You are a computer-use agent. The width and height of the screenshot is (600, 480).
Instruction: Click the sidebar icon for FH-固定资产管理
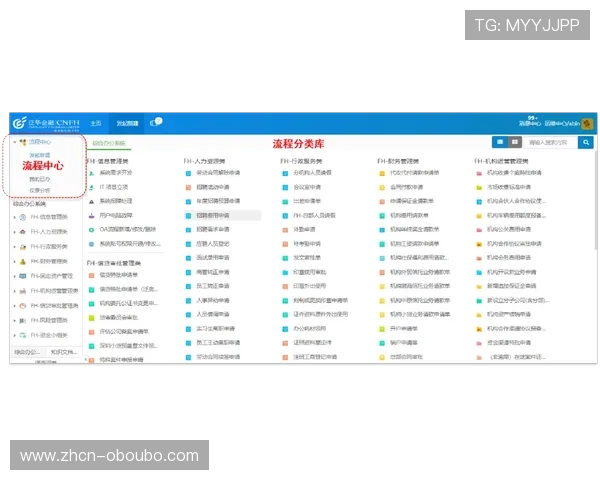[x=23, y=276]
